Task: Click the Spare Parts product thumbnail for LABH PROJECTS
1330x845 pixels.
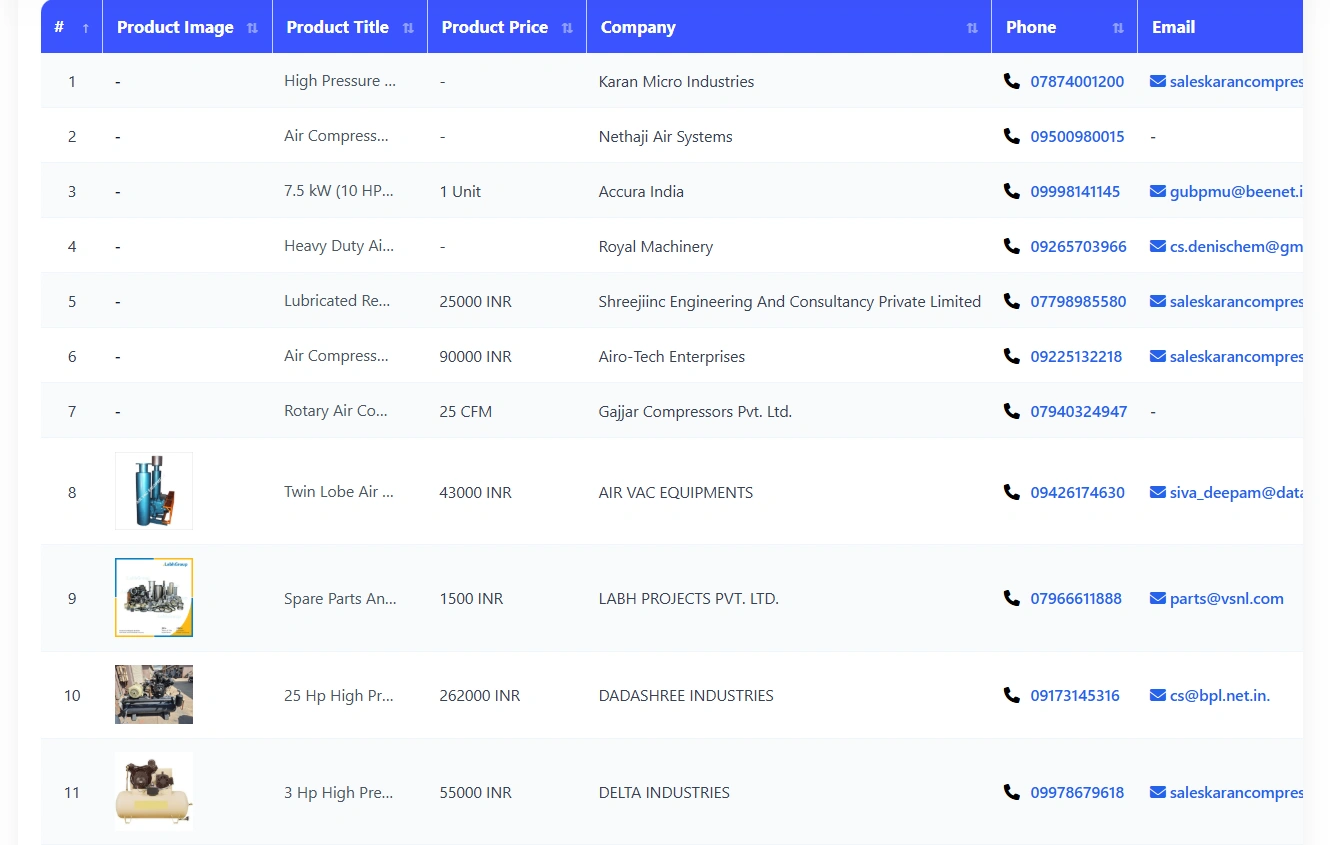Action: pyautogui.click(x=153, y=598)
